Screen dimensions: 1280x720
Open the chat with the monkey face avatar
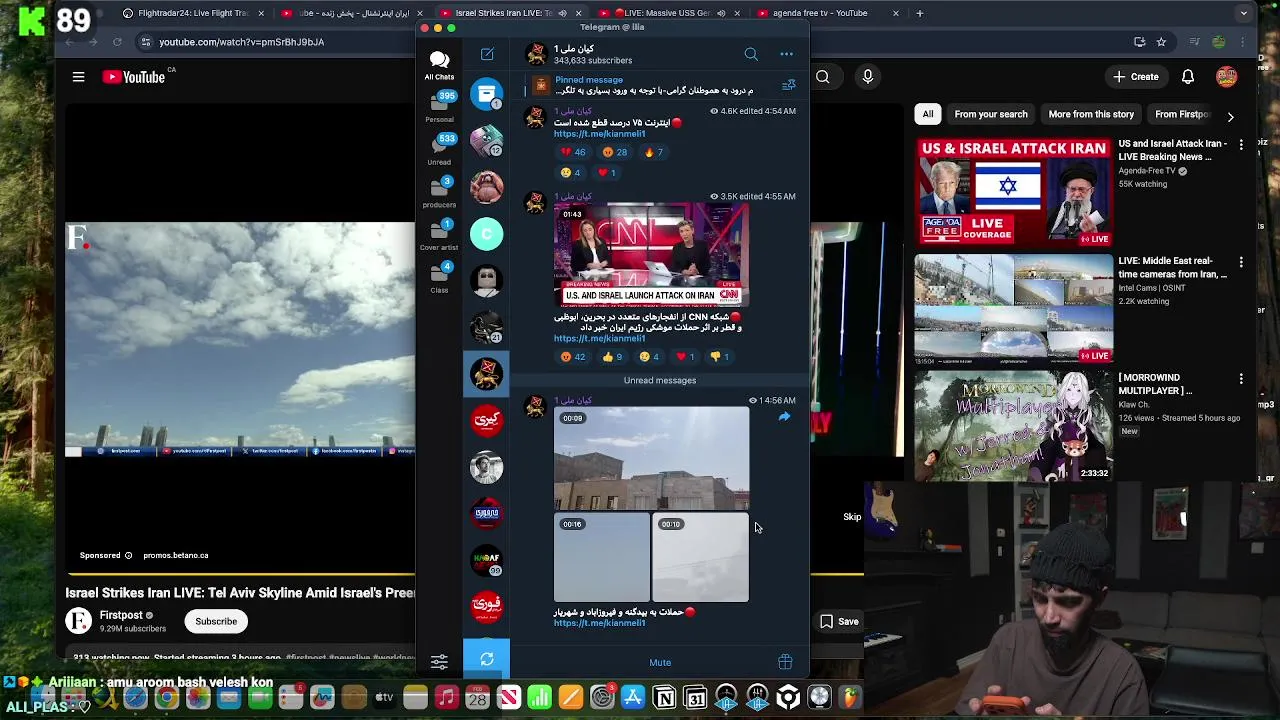tap(487, 187)
